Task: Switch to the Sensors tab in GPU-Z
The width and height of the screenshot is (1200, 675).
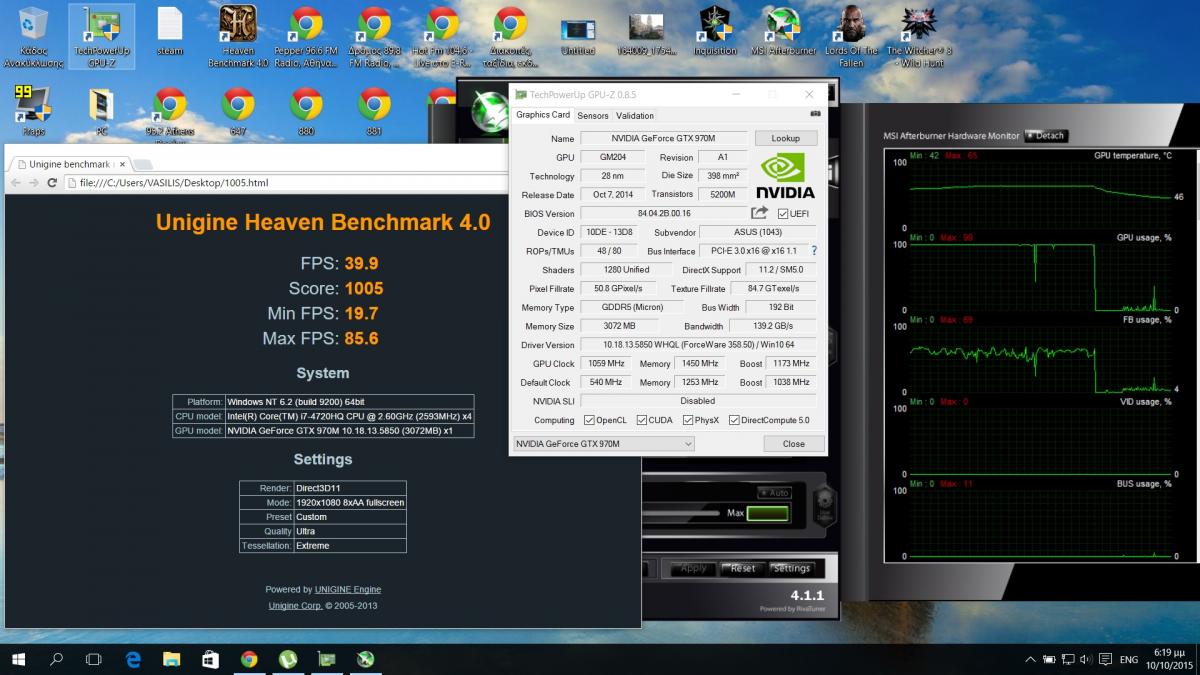Action: pyautogui.click(x=593, y=116)
